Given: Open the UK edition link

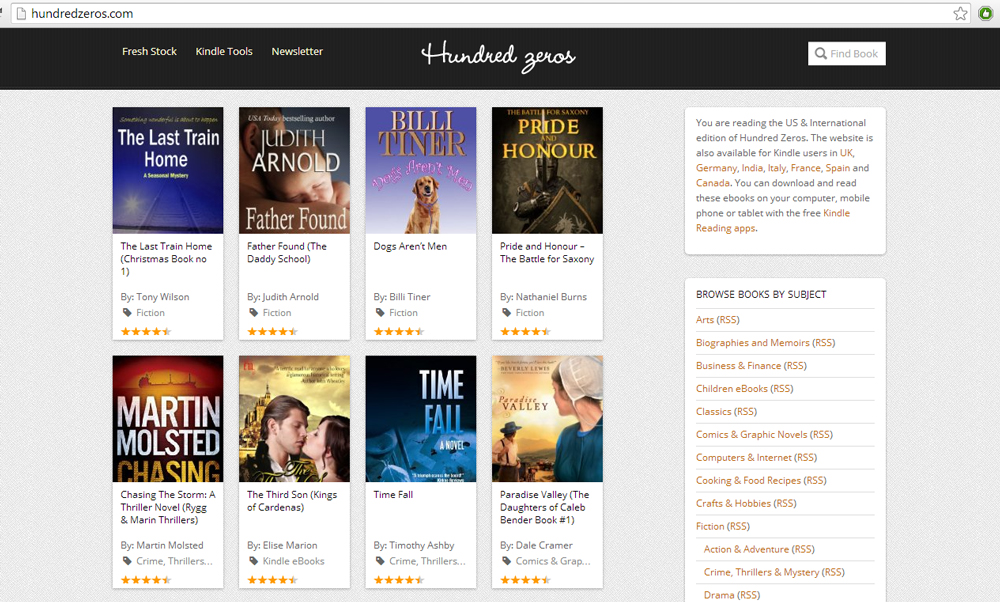Looking at the screenshot, I should tap(846, 152).
